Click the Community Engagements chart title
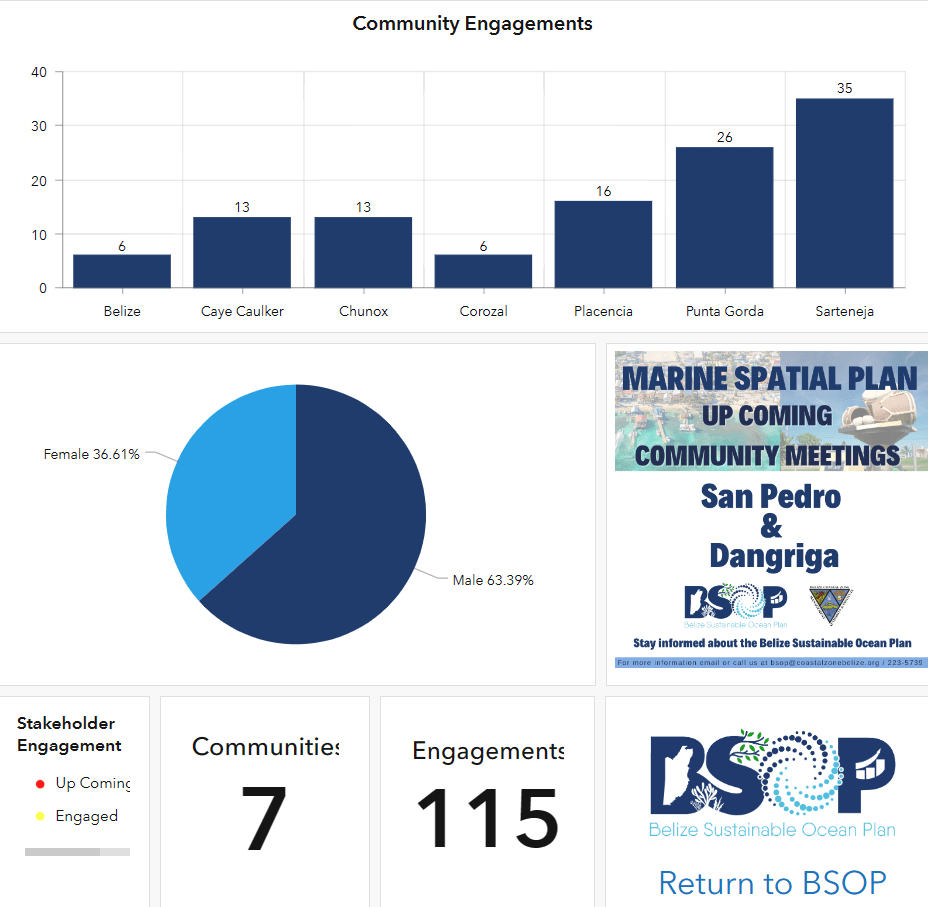928x907 pixels. click(472, 23)
